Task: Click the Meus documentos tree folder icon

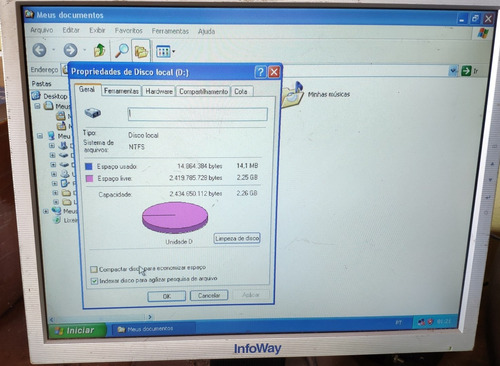Action: (x=48, y=106)
